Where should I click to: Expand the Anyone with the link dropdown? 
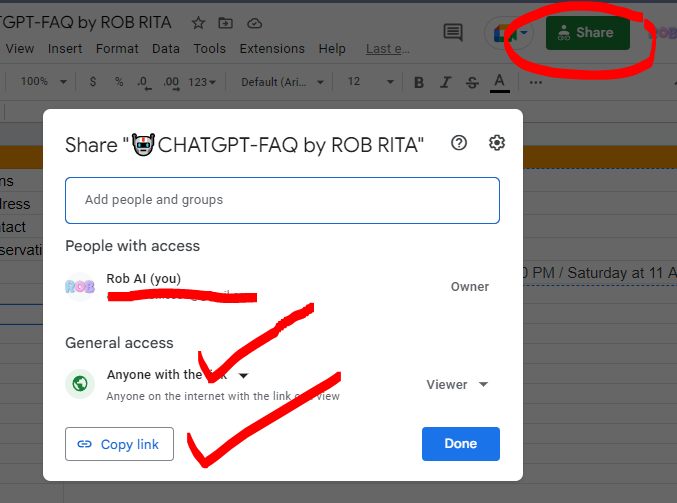[x=177, y=375]
